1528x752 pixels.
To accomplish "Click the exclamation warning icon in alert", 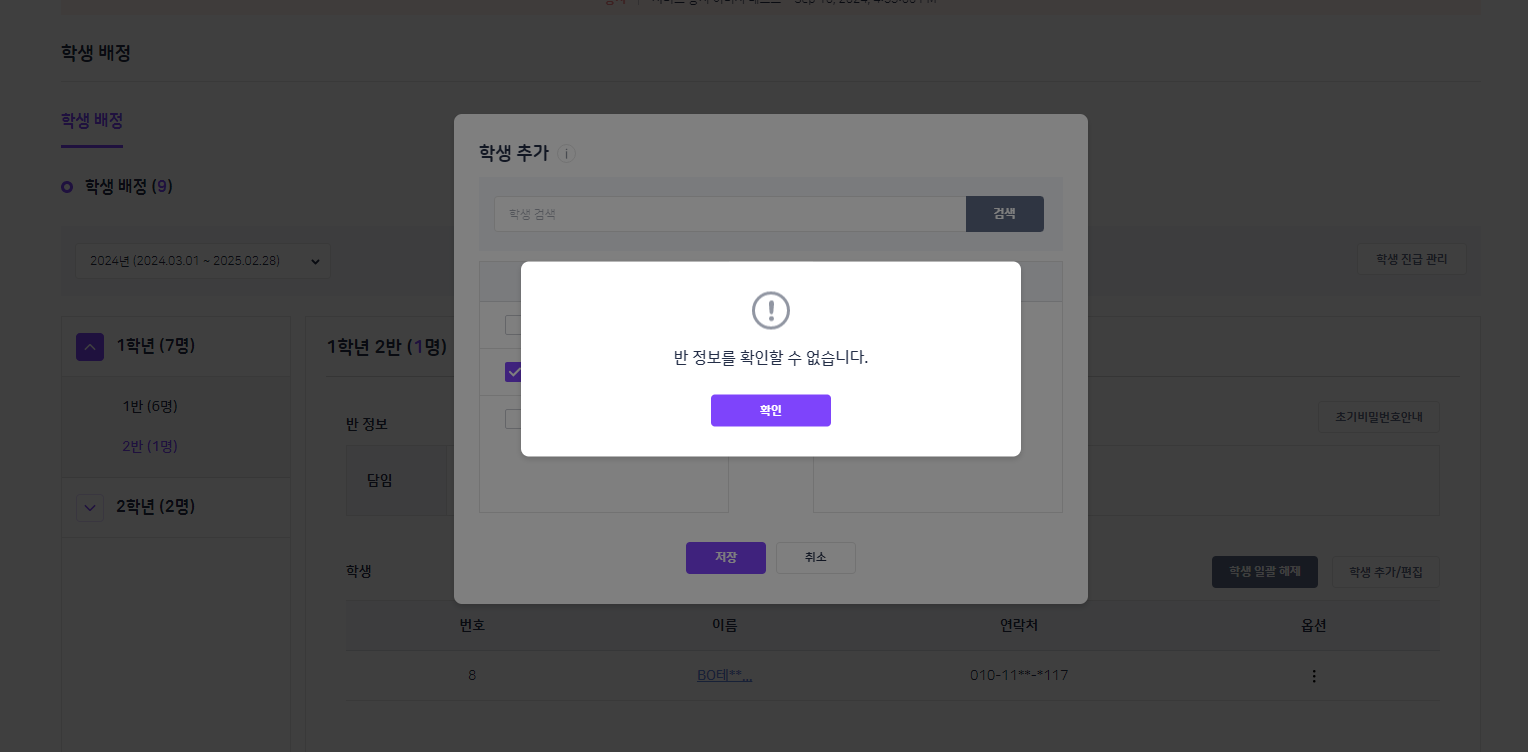I will click(771, 310).
